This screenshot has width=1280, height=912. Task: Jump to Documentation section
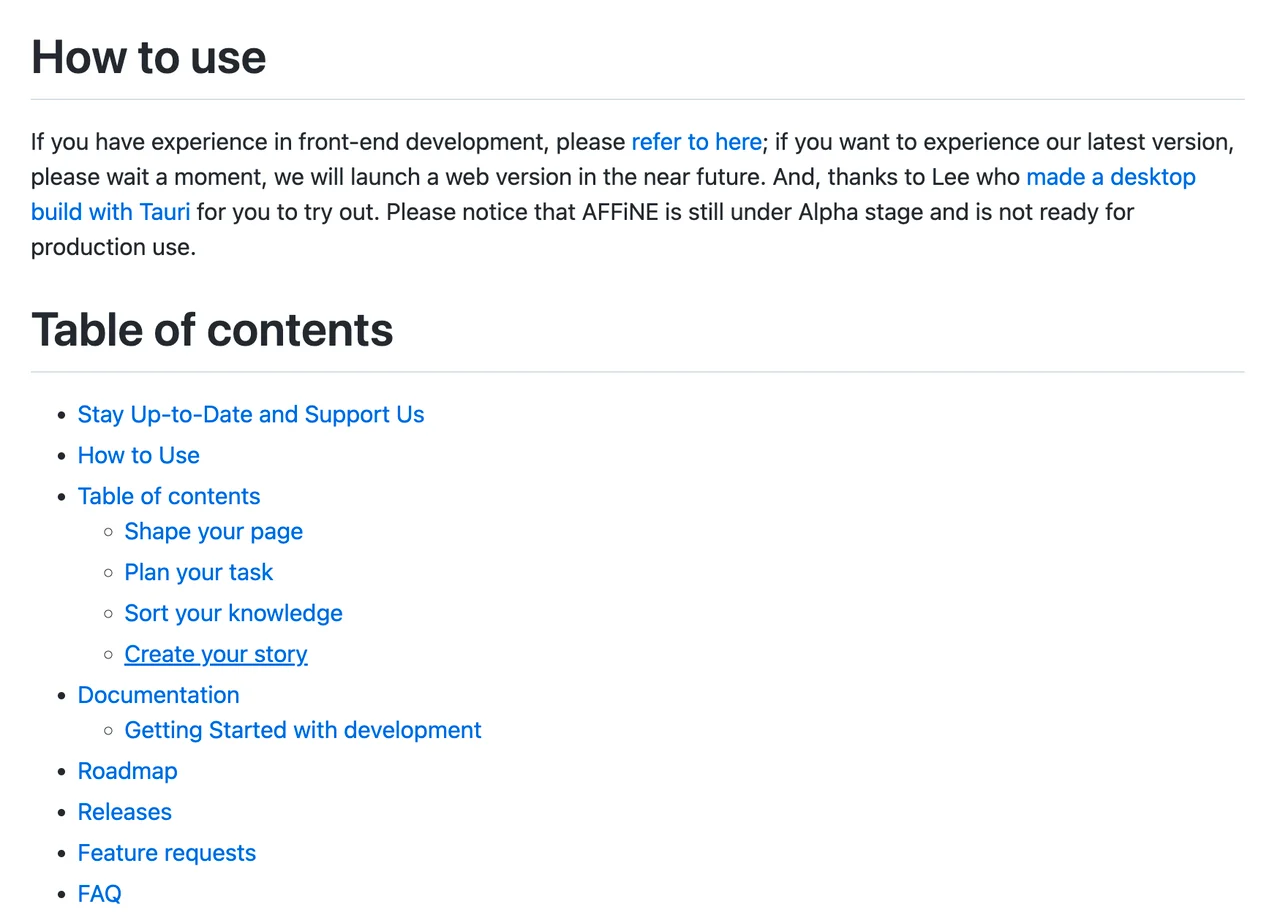point(159,695)
